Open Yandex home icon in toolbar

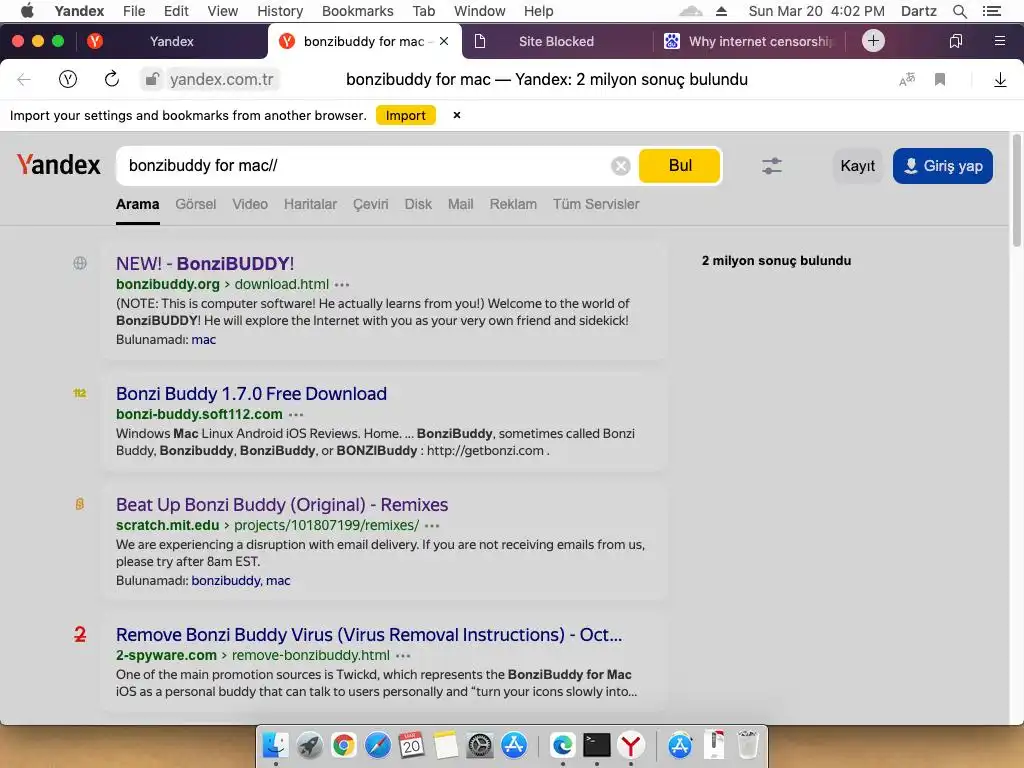pos(68,80)
